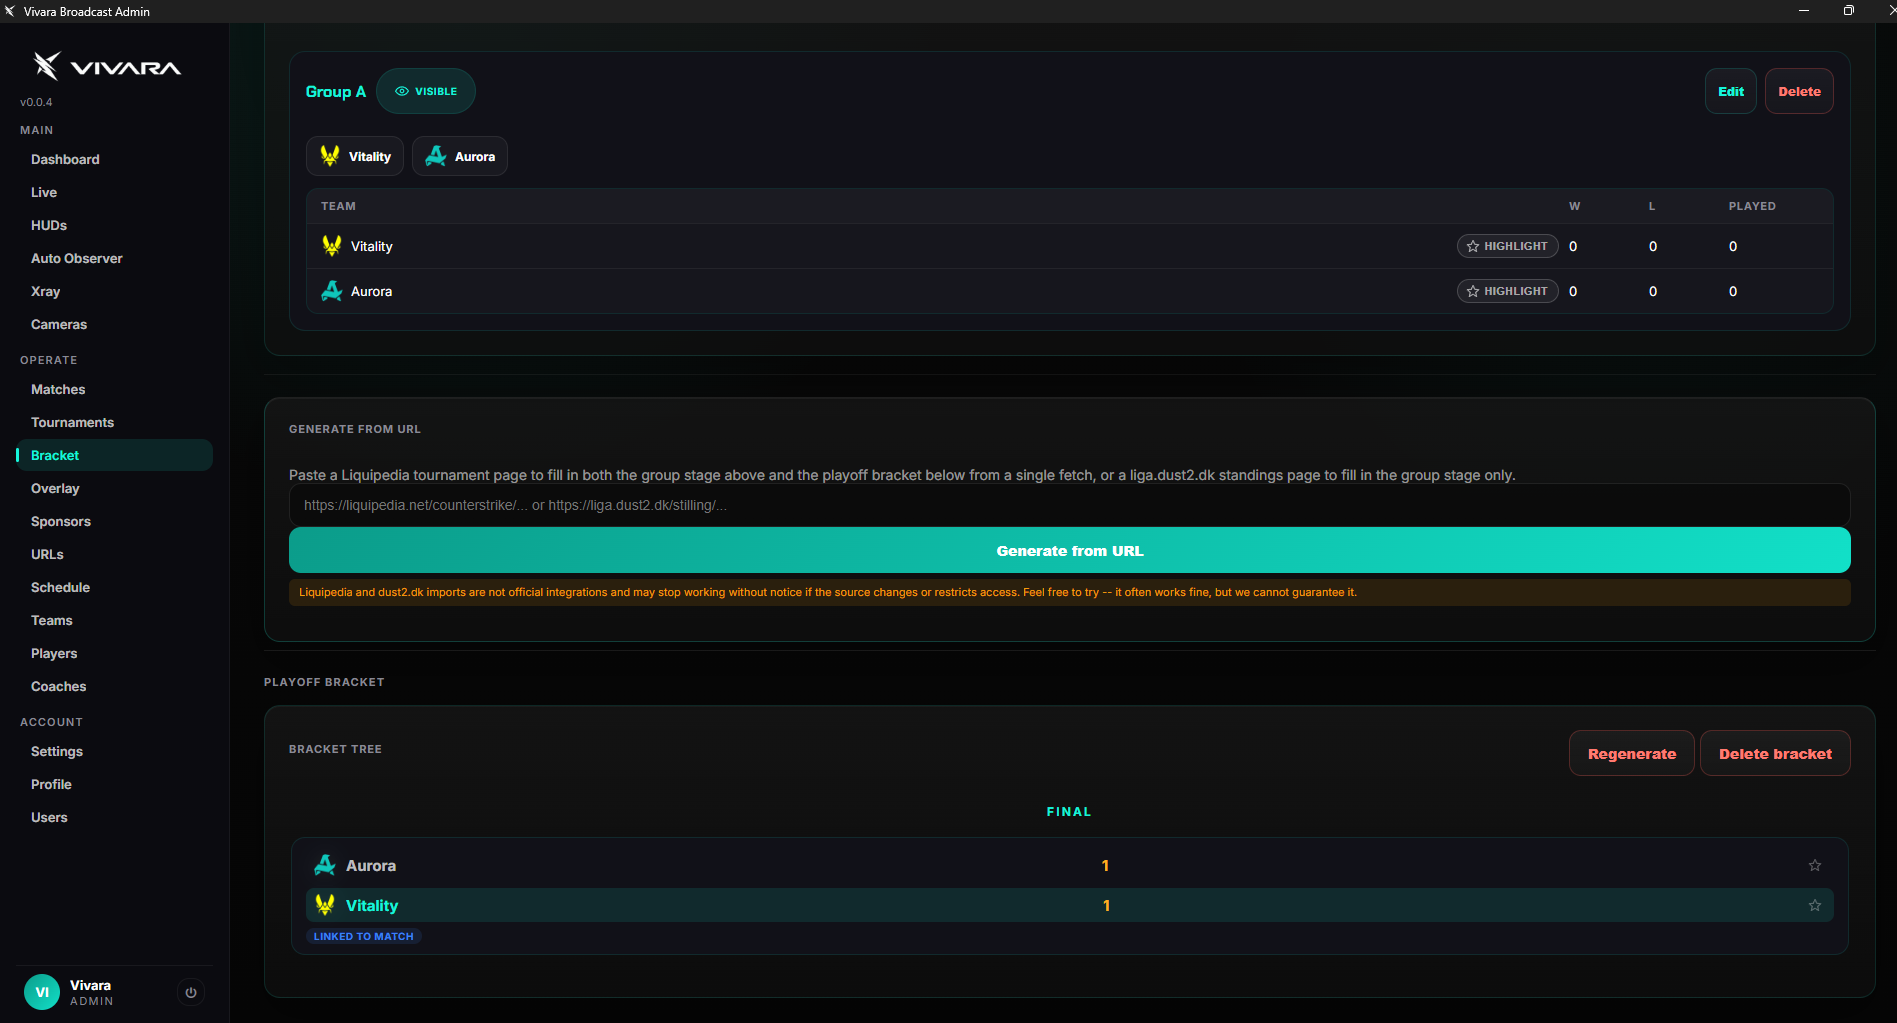Open Settings under Account
Viewport: 1897px width, 1023px height.
click(114, 751)
